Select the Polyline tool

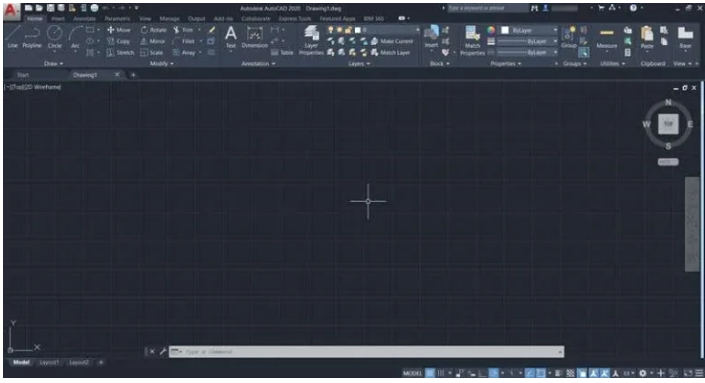pos(32,37)
